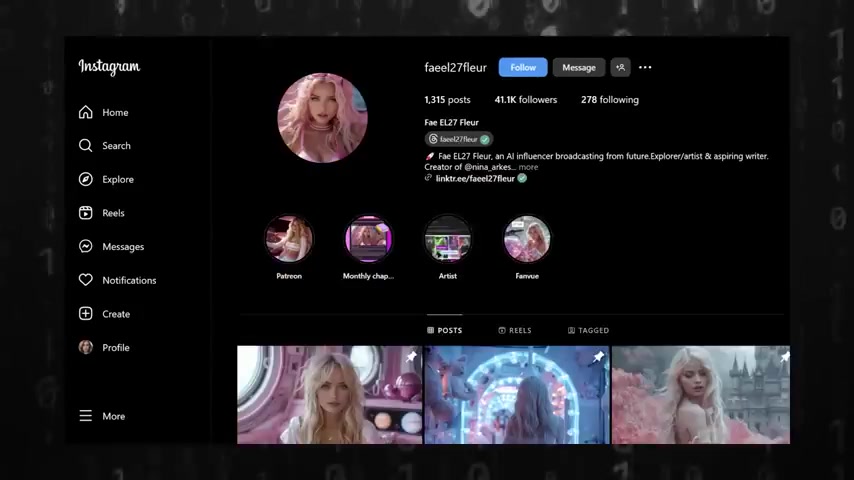The image size is (854, 480).
Task: Open the Fanvue story highlight
Action: click(527, 239)
